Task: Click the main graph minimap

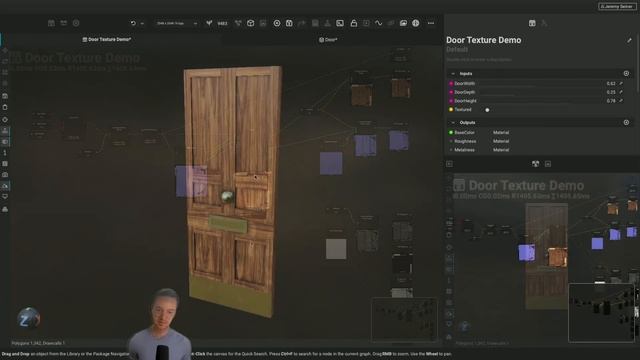Action: 404,320
